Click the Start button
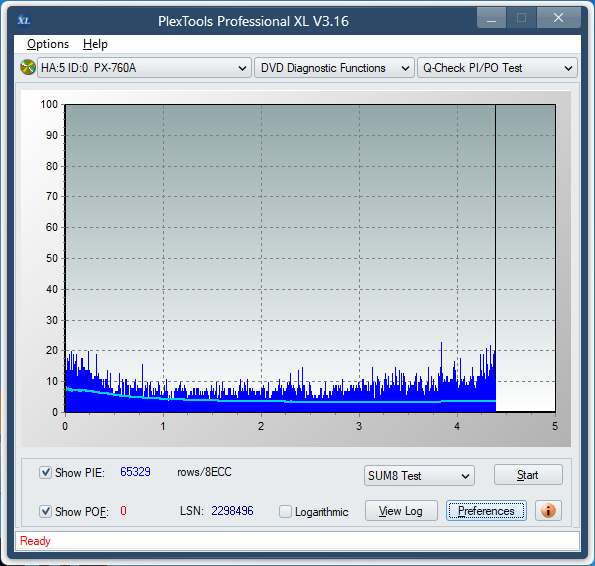Viewport: 595px width, 566px height. pyautogui.click(x=528, y=475)
